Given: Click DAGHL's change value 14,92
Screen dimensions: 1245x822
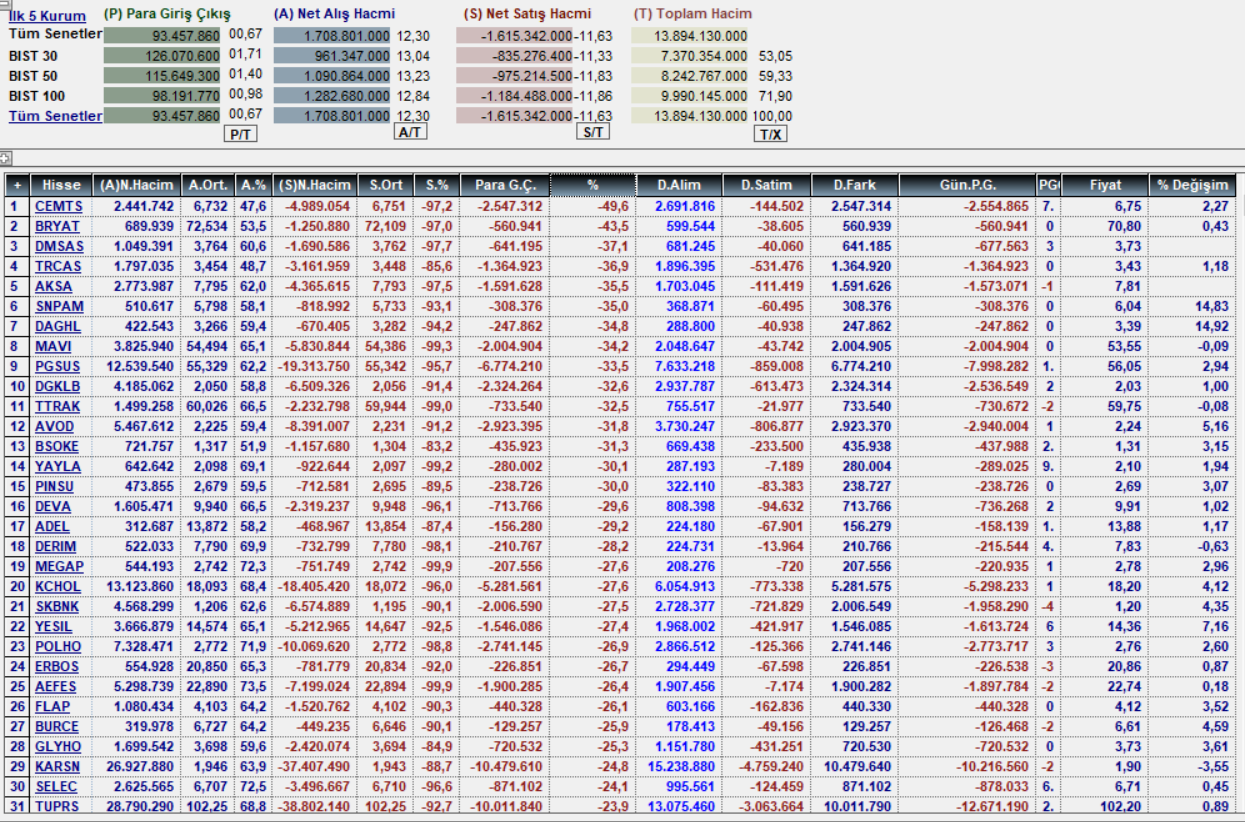Looking at the screenshot, I should 1214,326.
